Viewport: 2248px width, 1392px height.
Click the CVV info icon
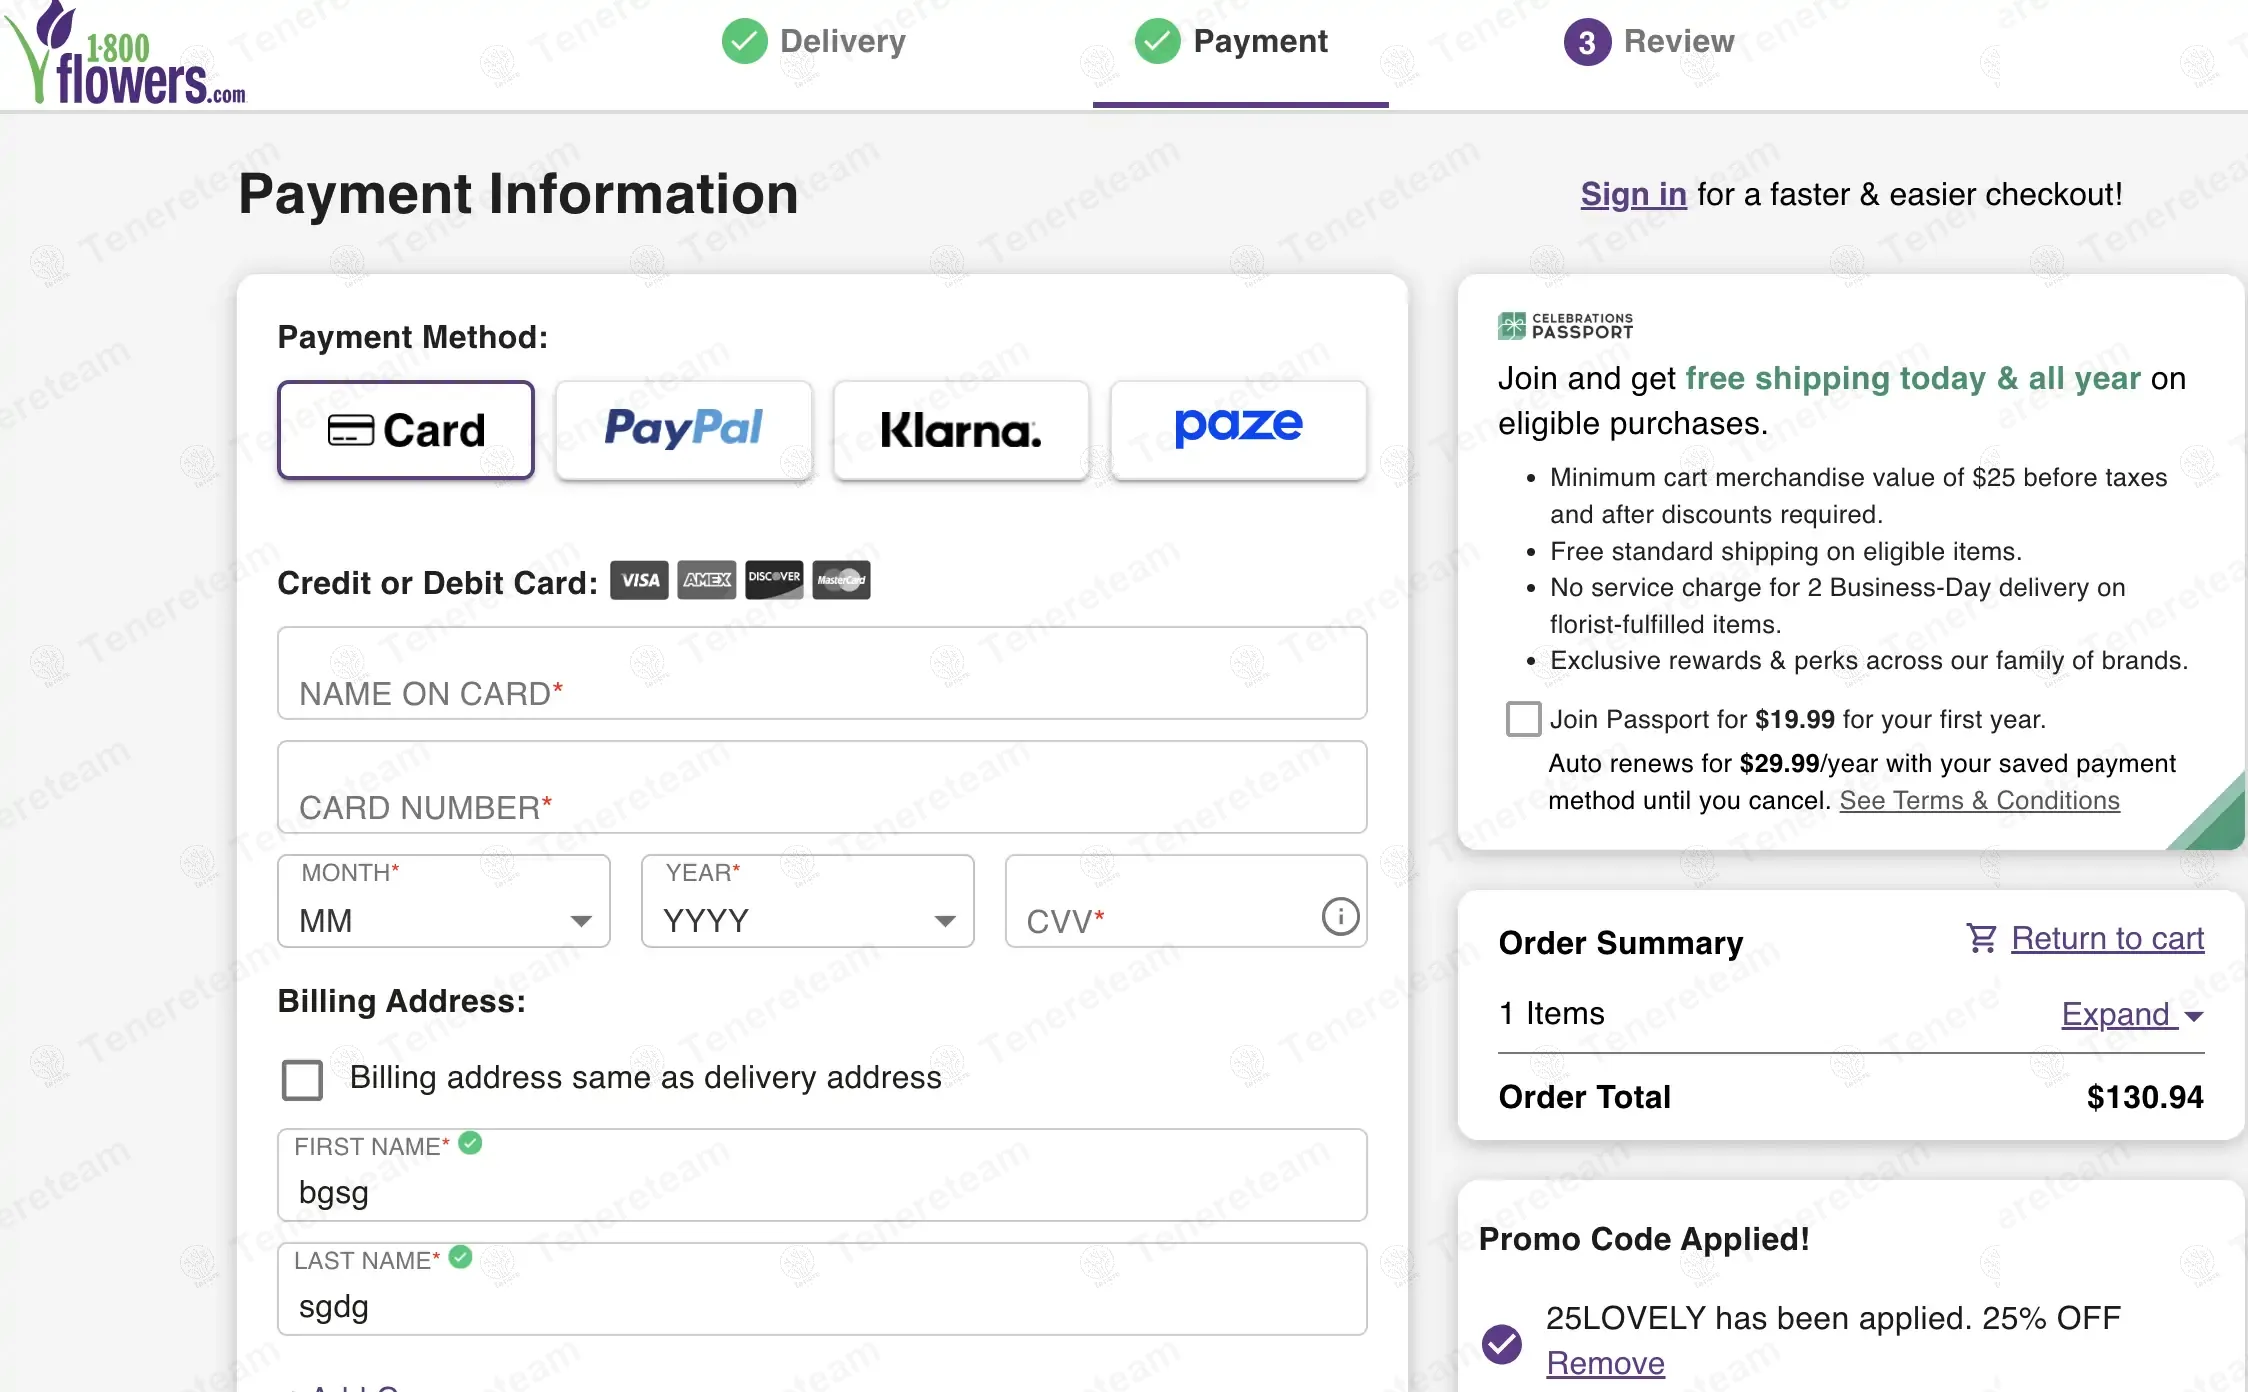coord(1340,916)
